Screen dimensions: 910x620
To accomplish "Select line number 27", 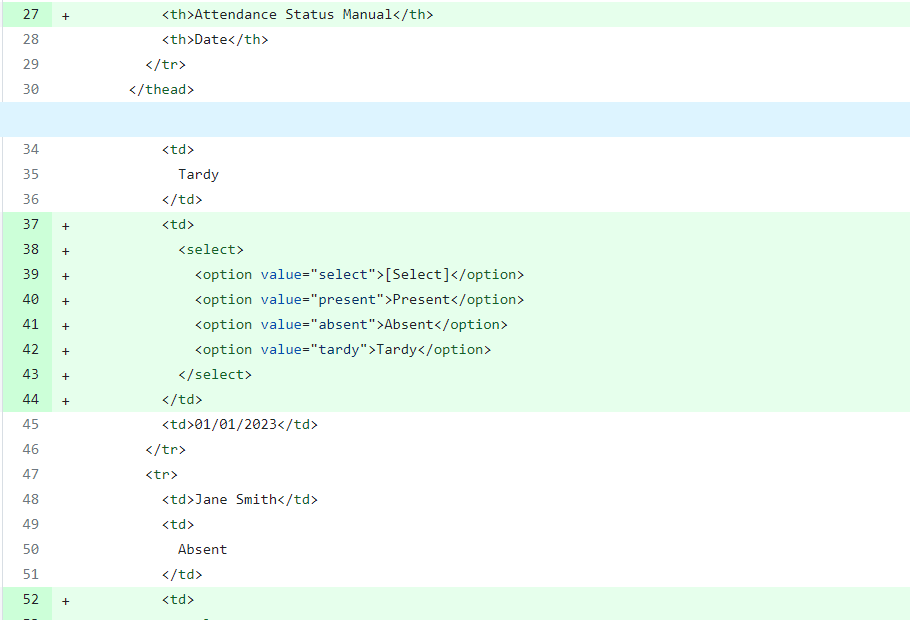I will coord(31,15).
